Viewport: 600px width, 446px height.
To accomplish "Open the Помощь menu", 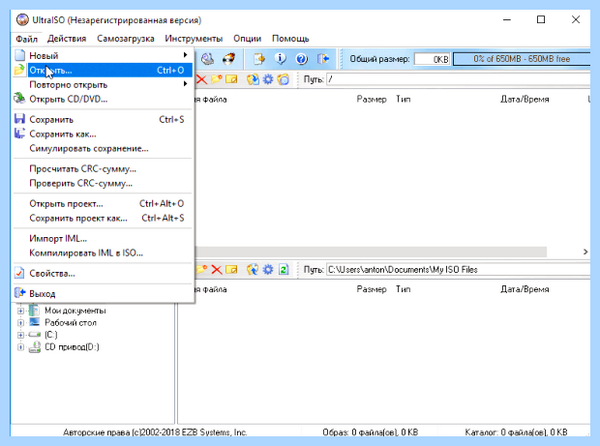I will pos(290,39).
